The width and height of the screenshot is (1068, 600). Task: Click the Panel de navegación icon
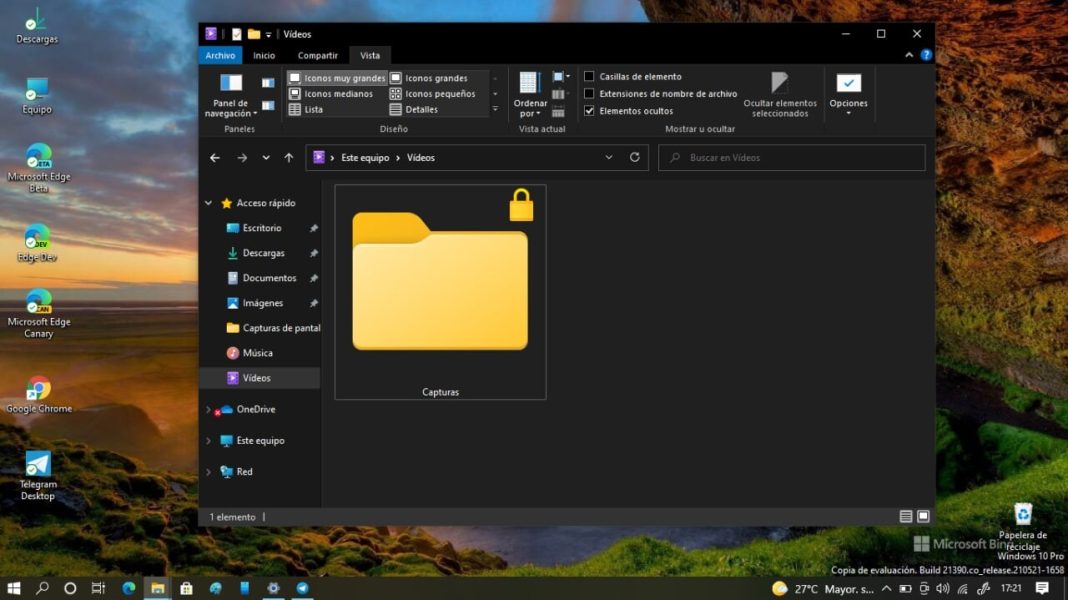point(231,84)
